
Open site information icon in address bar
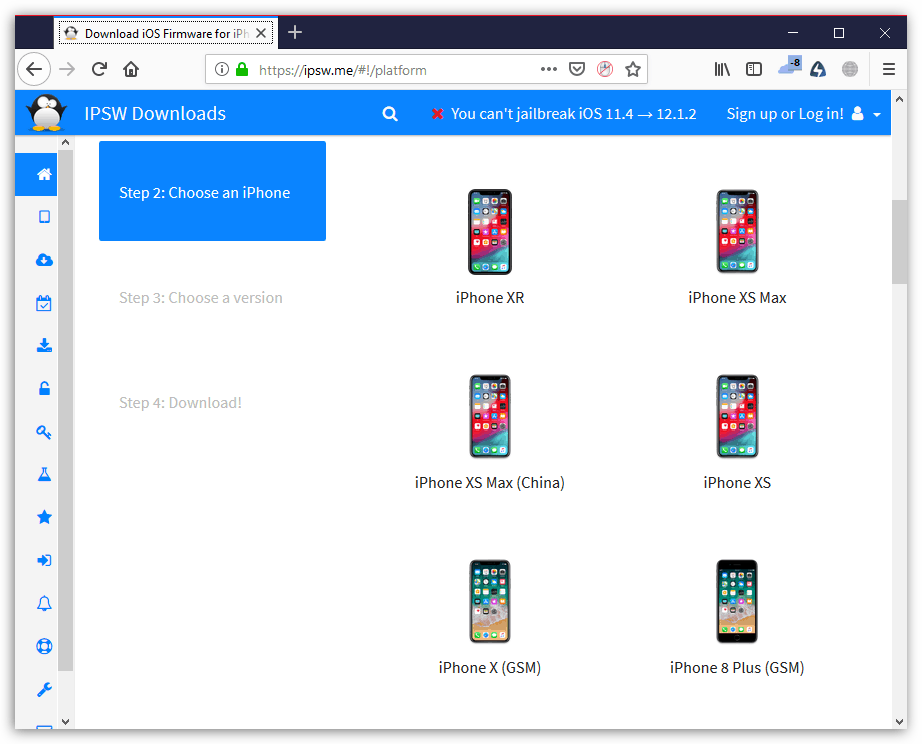point(222,69)
